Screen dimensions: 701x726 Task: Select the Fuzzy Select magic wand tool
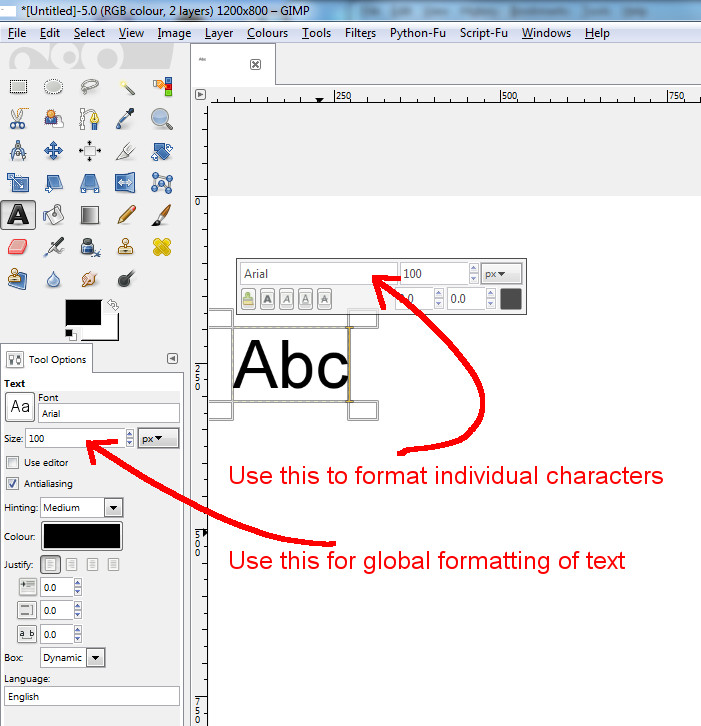[126, 87]
